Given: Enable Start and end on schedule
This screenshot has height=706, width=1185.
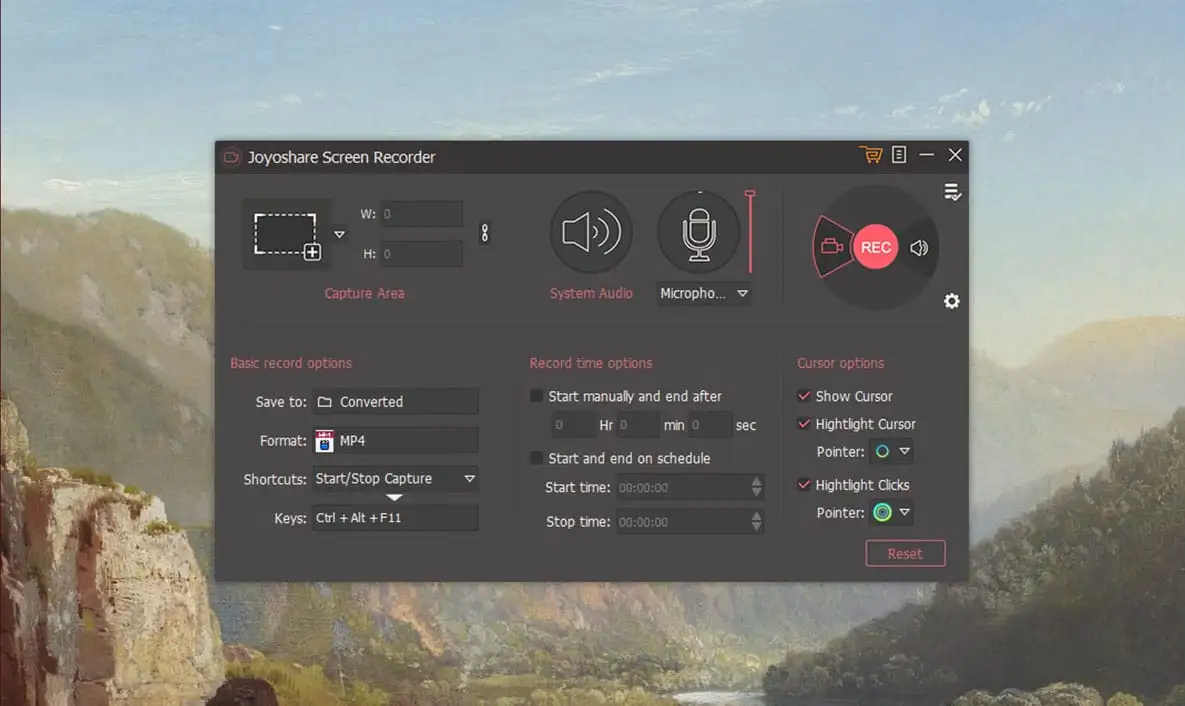Looking at the screenshot, I should [537, 458].
